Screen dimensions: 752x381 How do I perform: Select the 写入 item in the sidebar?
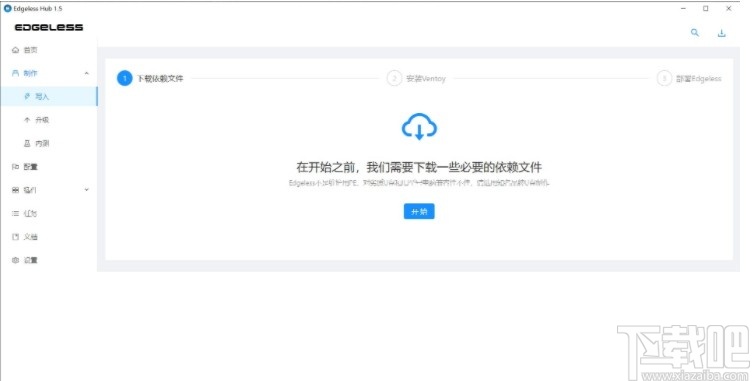coord(48,96)
